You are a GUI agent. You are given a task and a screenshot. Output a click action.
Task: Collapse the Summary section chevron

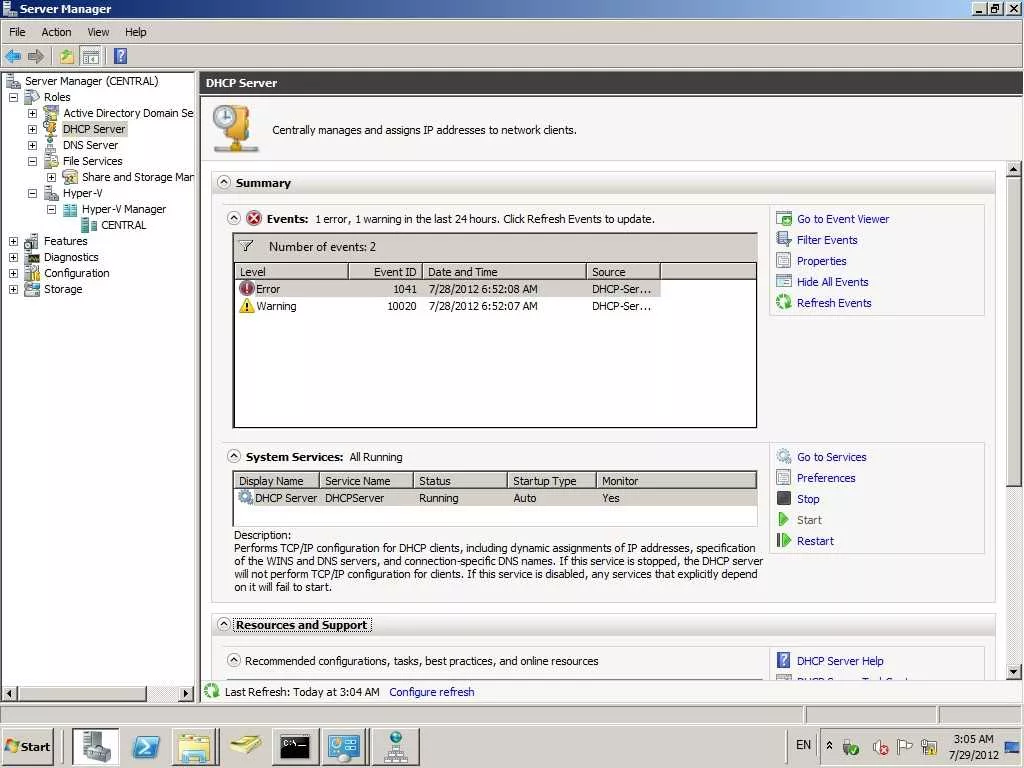tap(224, 182)
